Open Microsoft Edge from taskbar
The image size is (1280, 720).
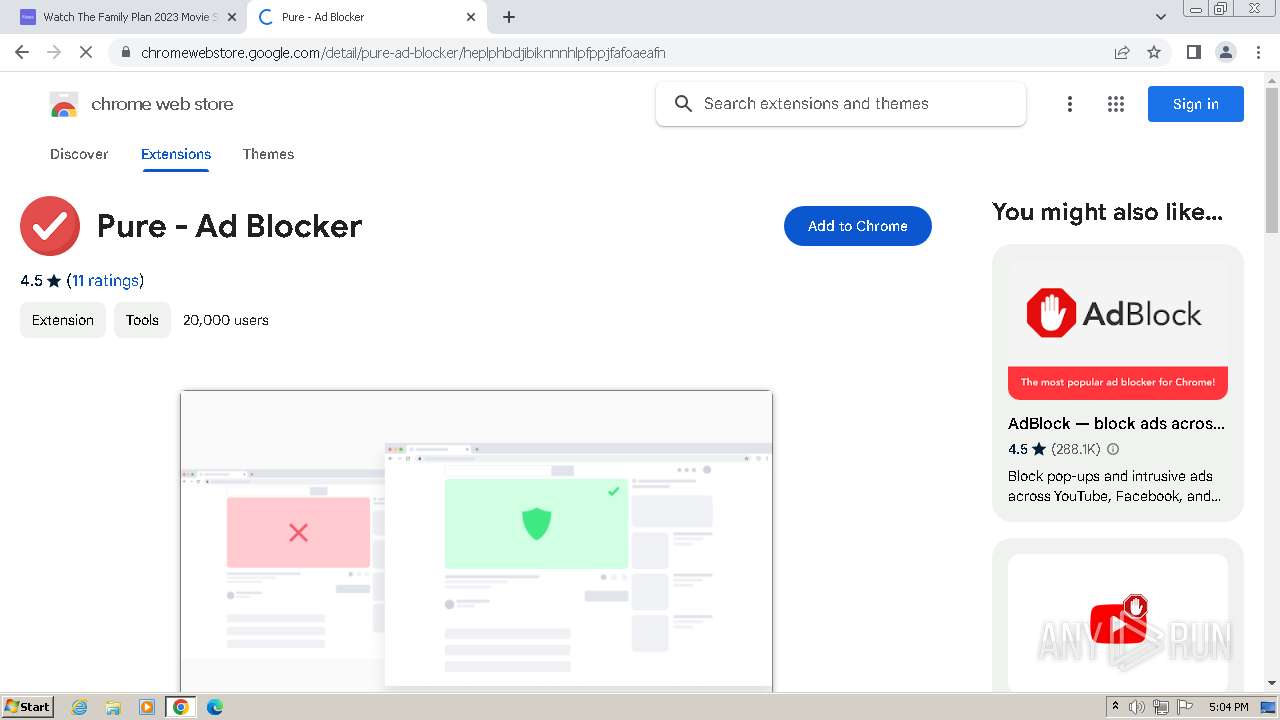[214, 707]
